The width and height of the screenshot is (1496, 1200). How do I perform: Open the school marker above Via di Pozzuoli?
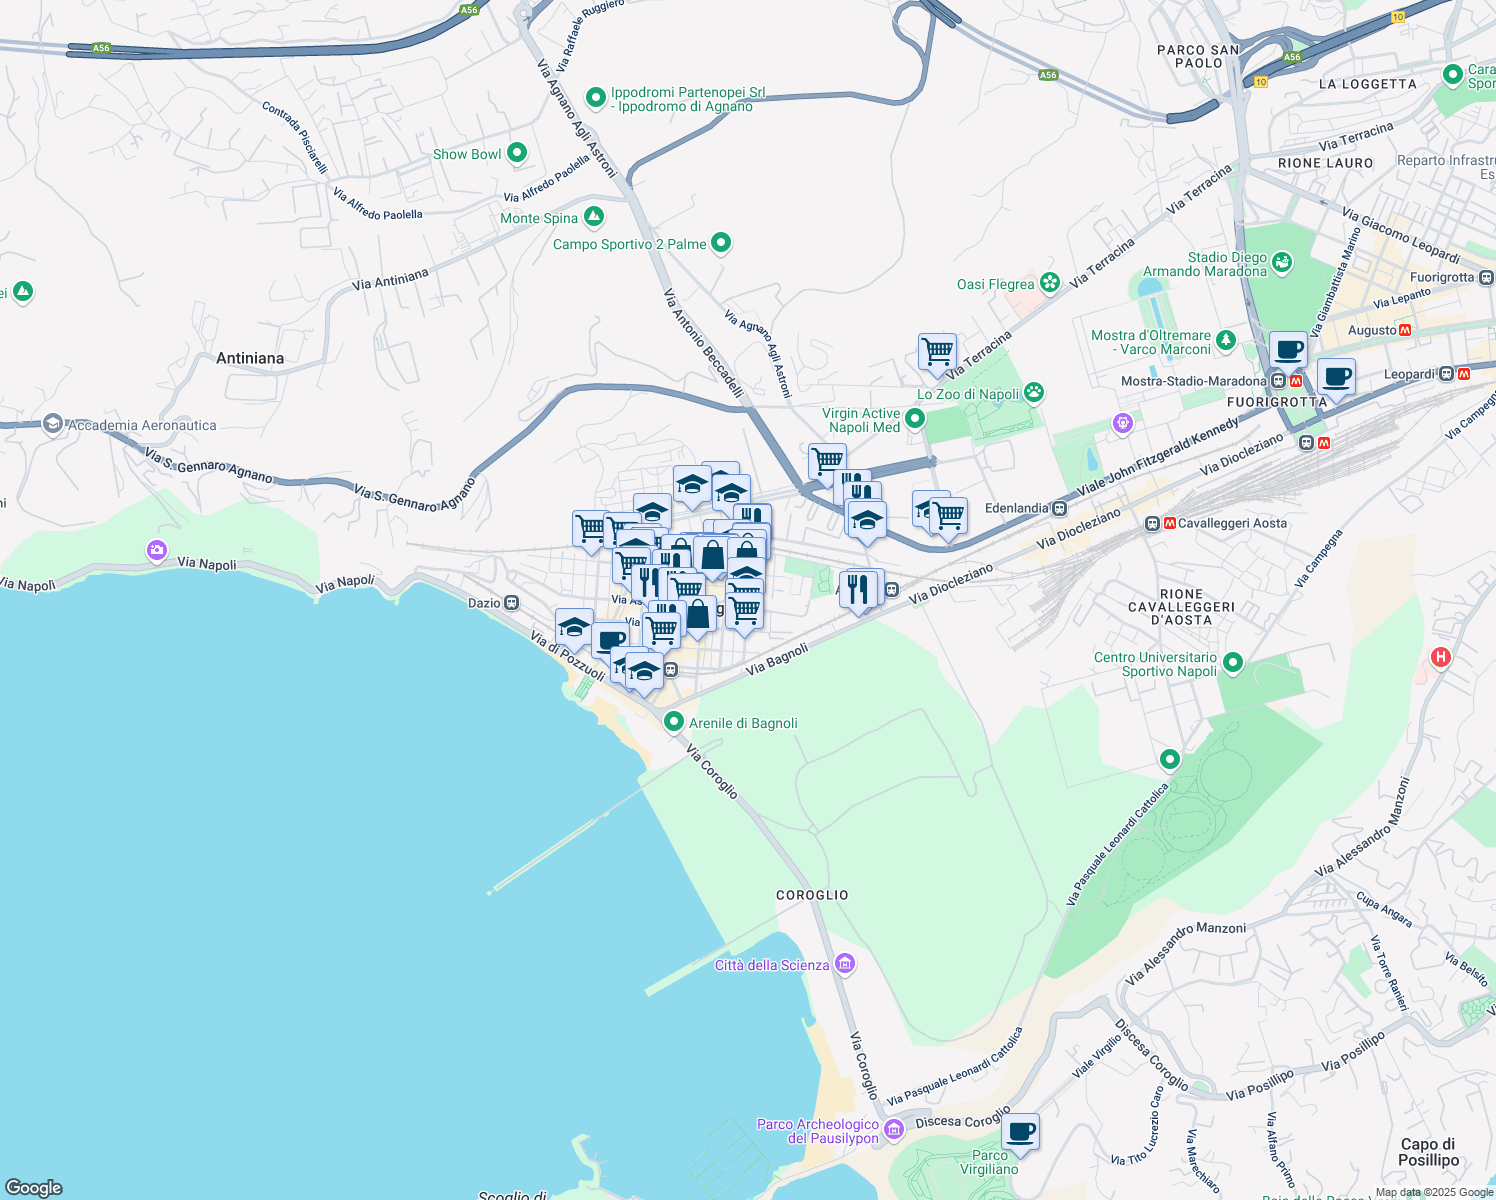[x=574, y=629]
